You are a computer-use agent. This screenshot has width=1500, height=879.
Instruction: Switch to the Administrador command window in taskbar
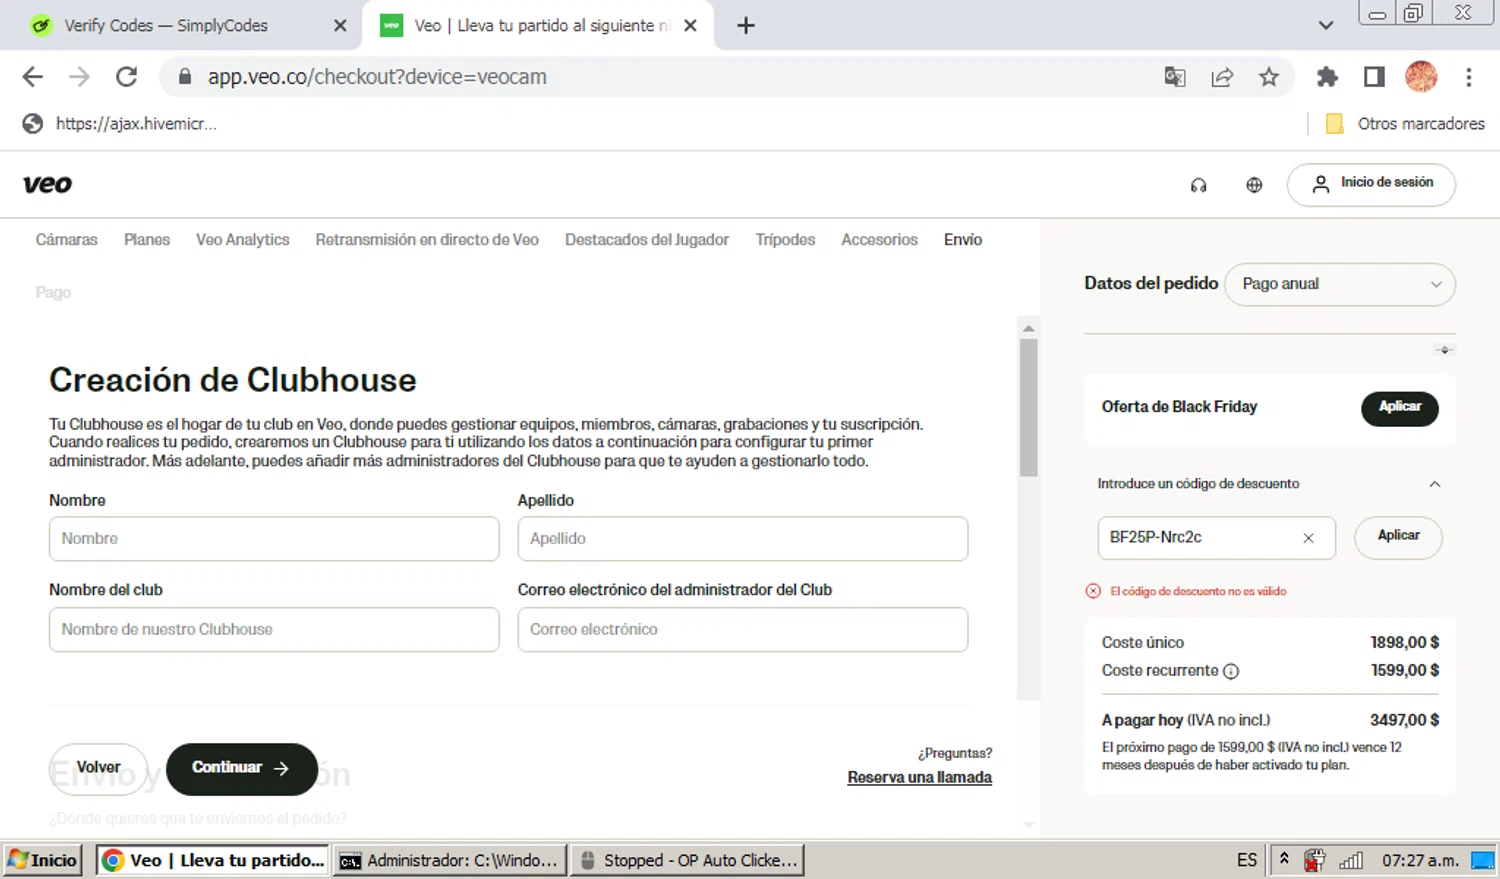[449, 860]
